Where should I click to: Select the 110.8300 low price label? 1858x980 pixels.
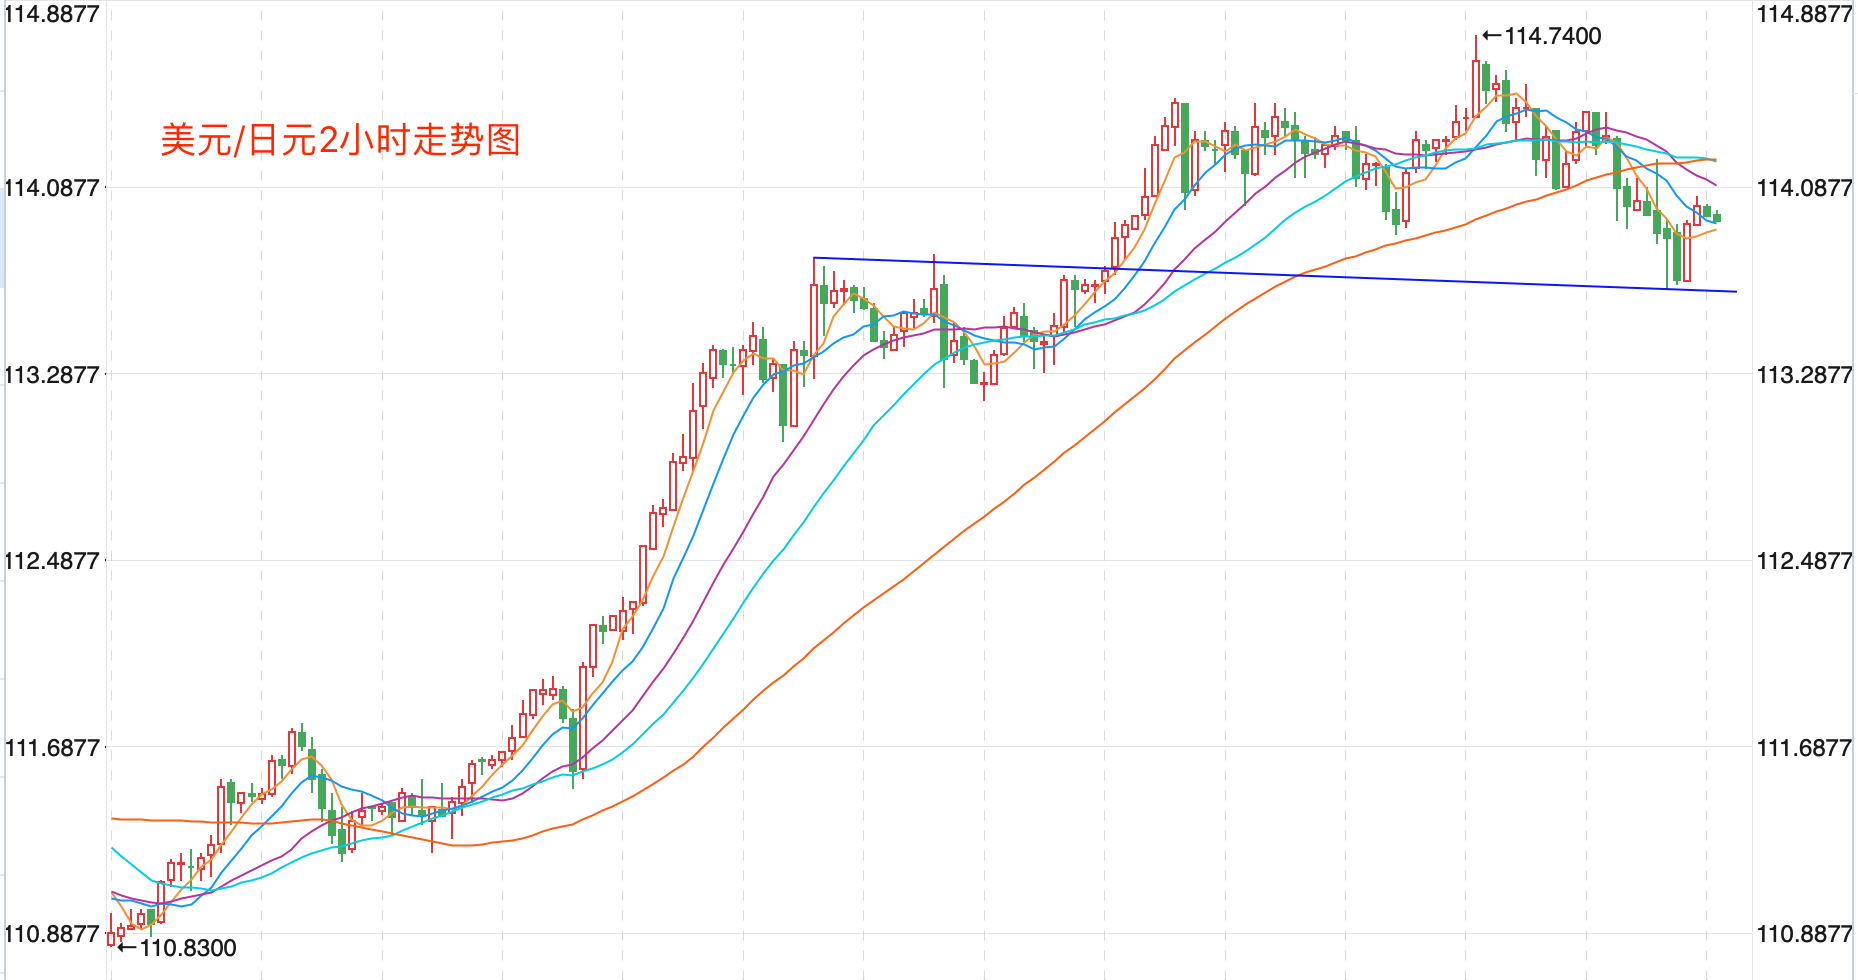pos(188,948)
